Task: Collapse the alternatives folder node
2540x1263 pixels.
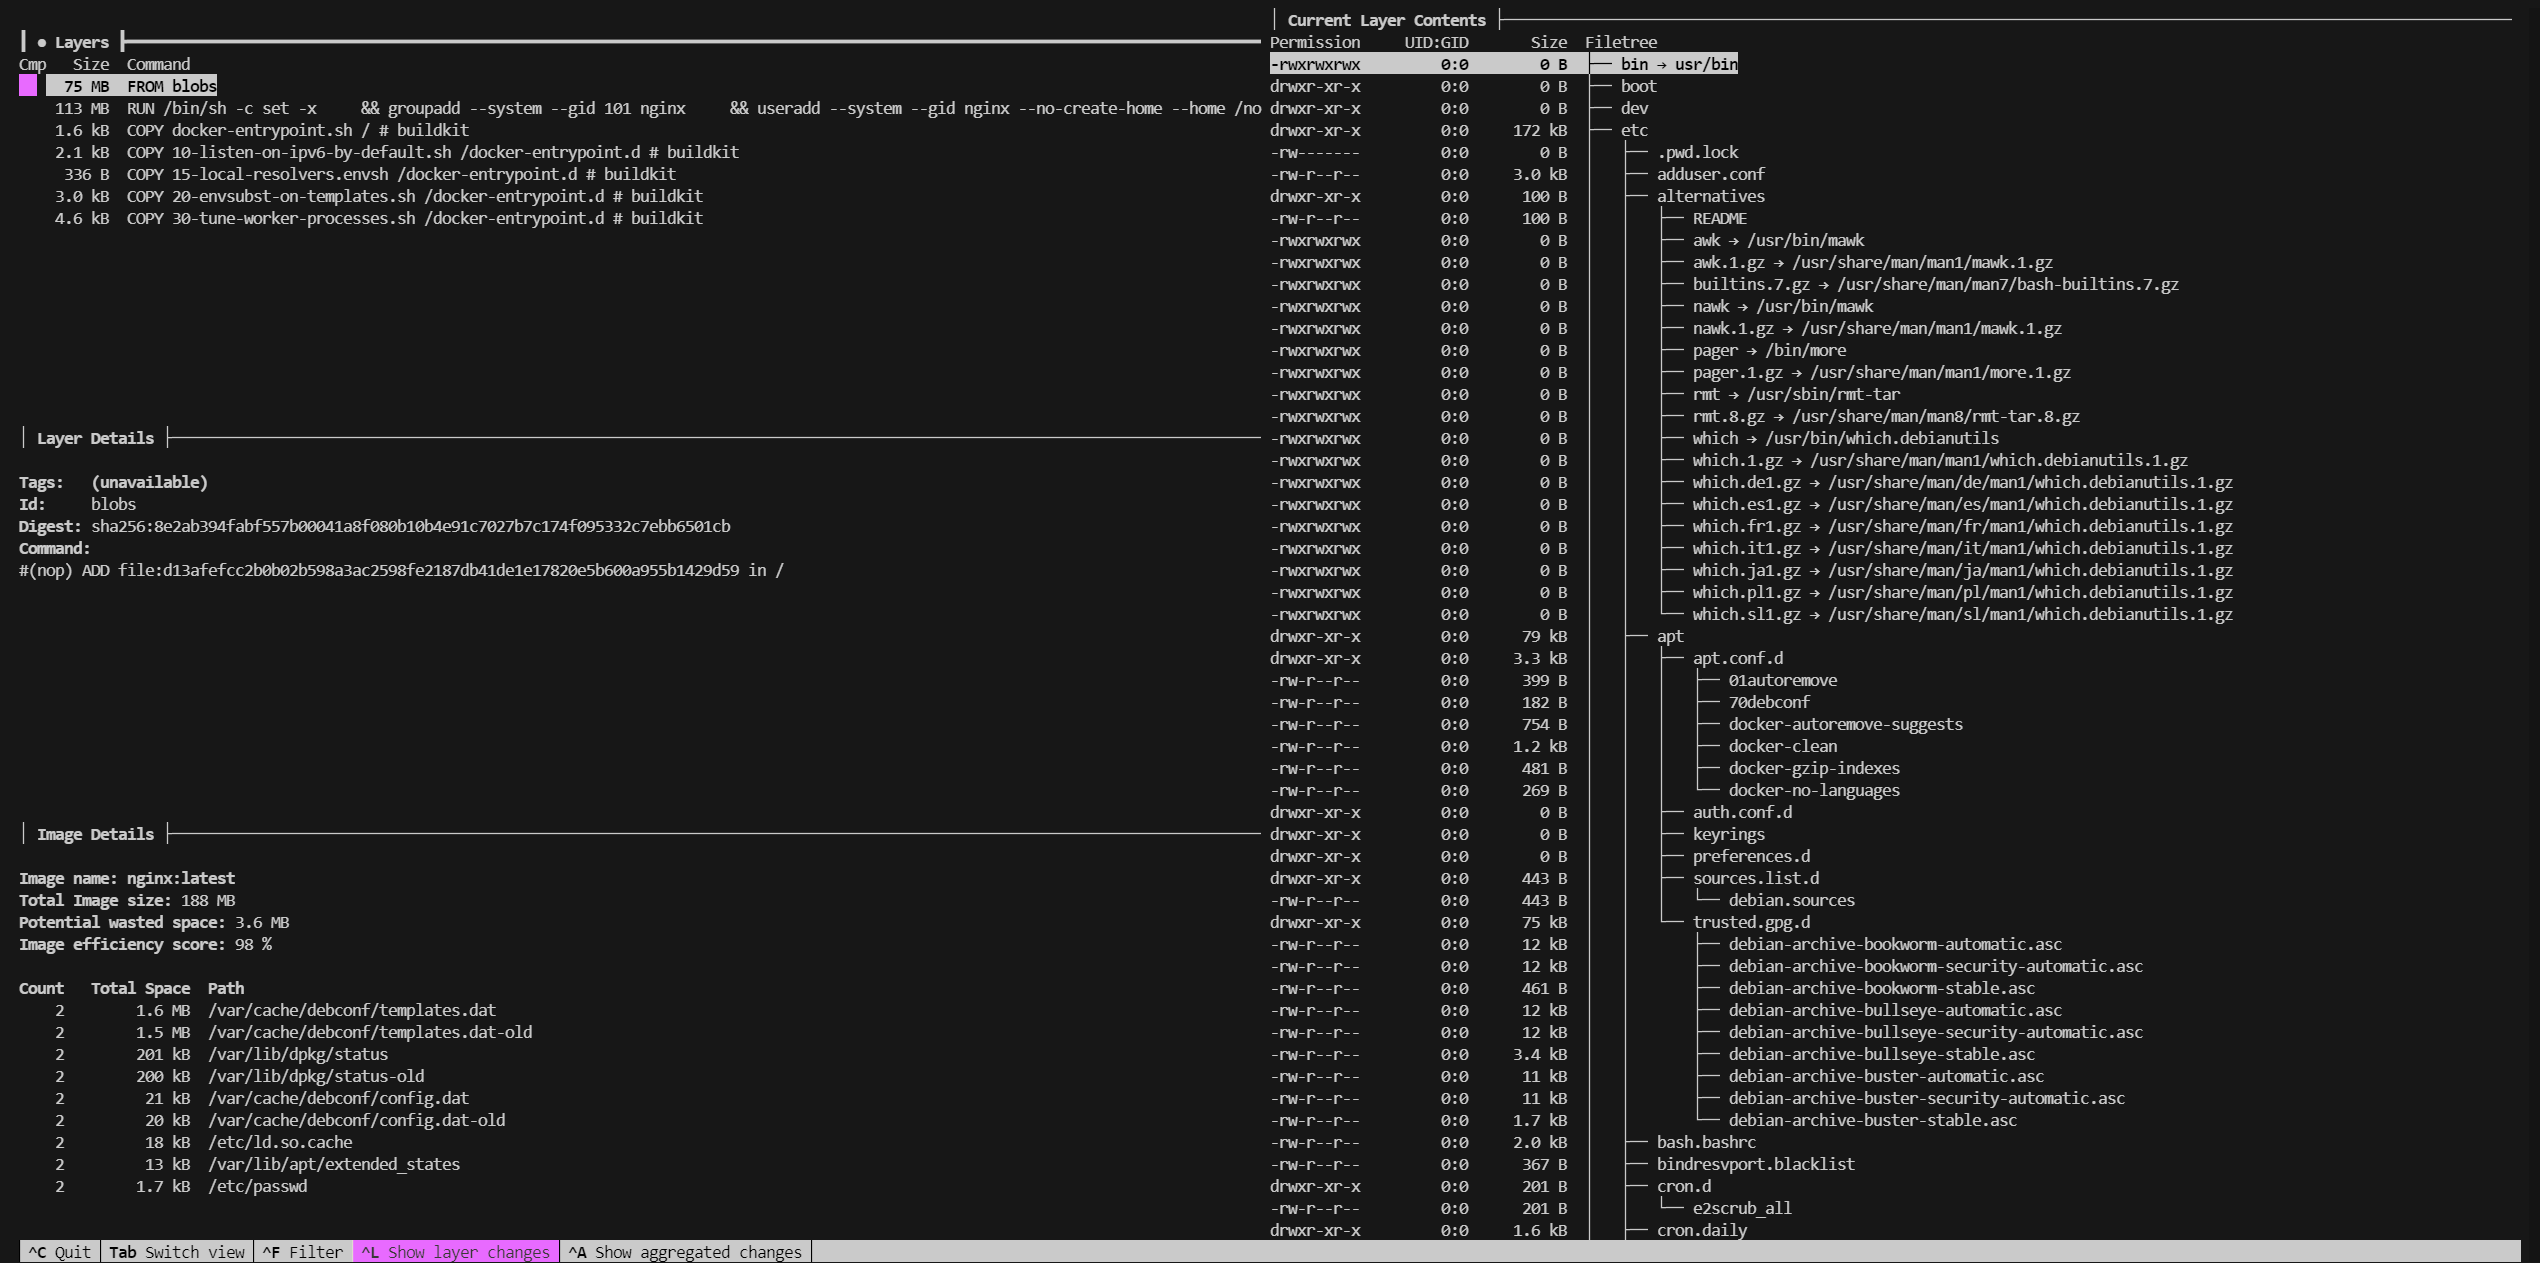Action: (x=1710, y=196)
